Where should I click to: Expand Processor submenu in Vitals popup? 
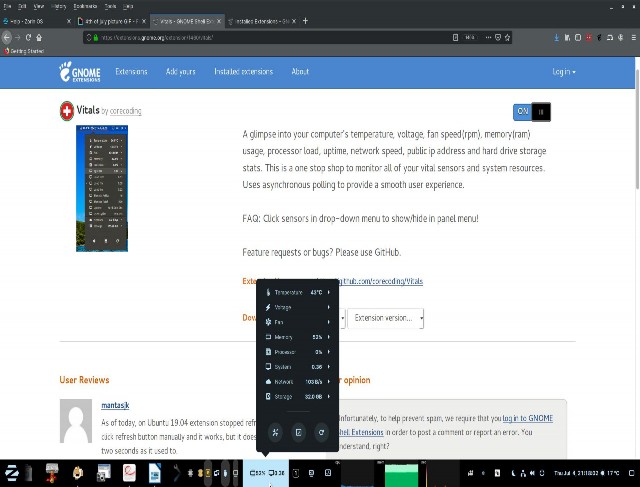point(298,352)
